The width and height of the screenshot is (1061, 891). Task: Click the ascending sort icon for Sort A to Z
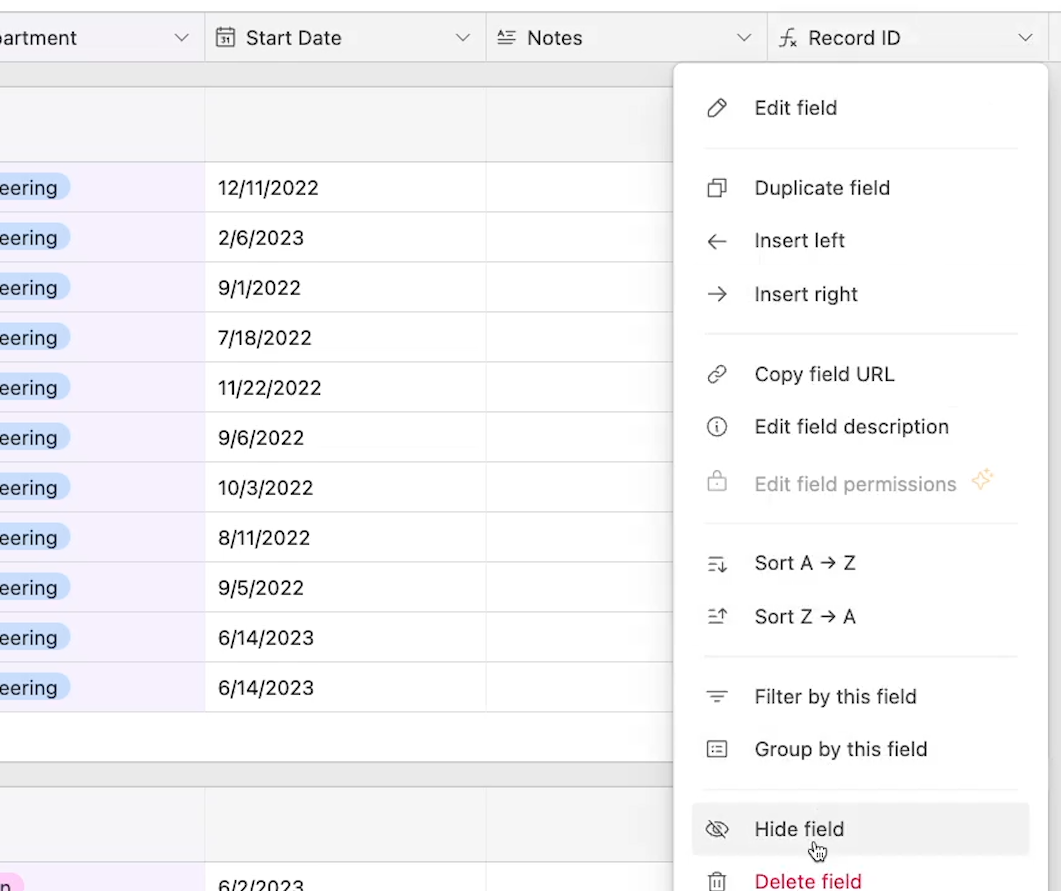(717, 564)
